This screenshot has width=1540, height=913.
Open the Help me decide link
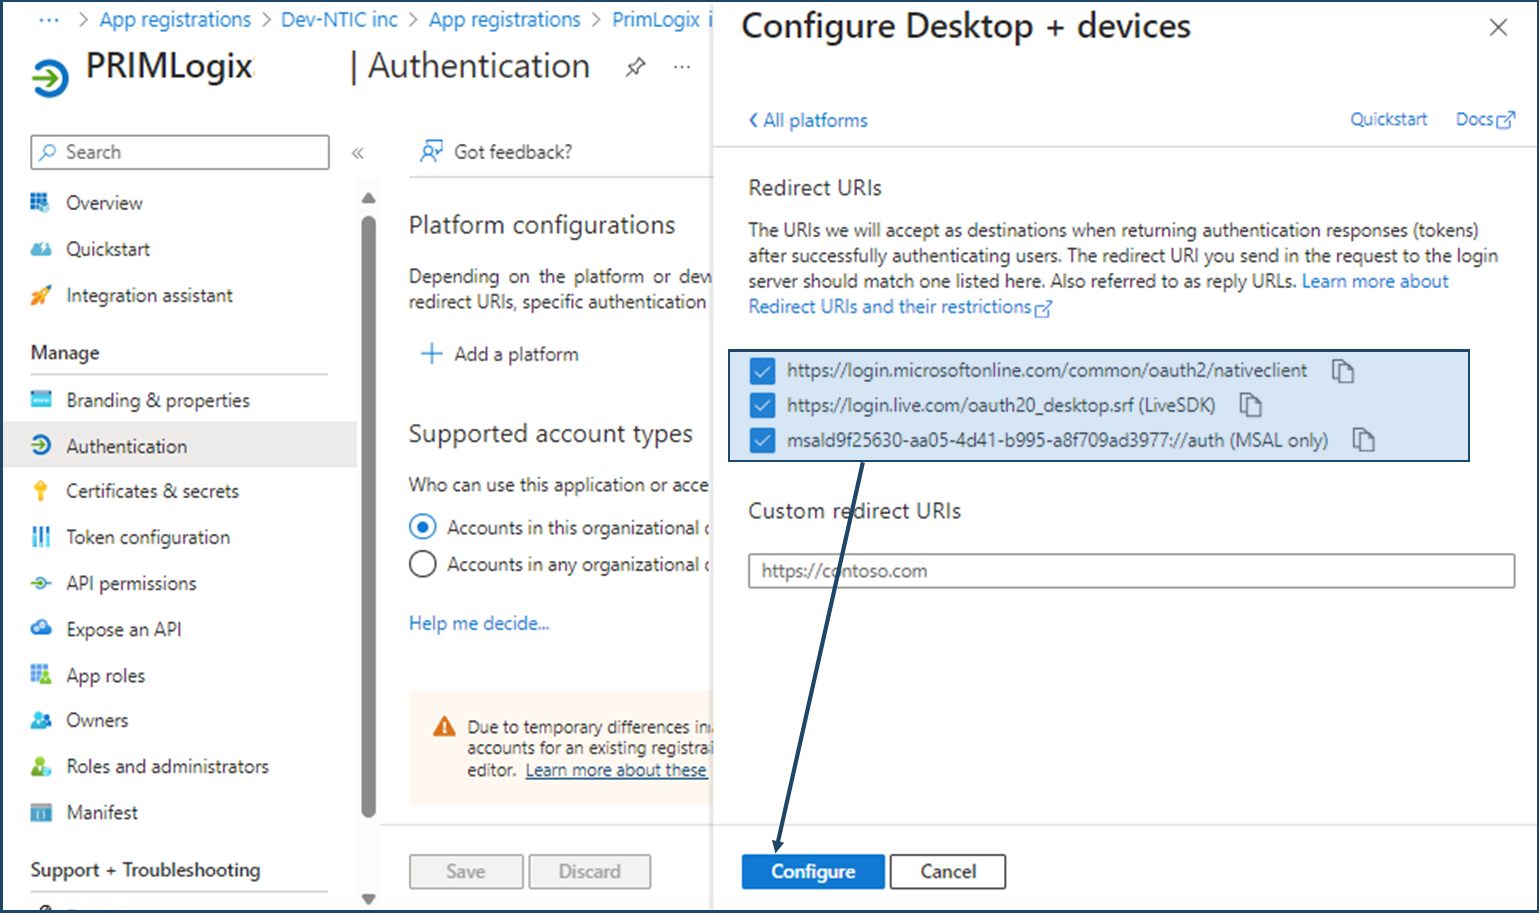click(479, 623)
